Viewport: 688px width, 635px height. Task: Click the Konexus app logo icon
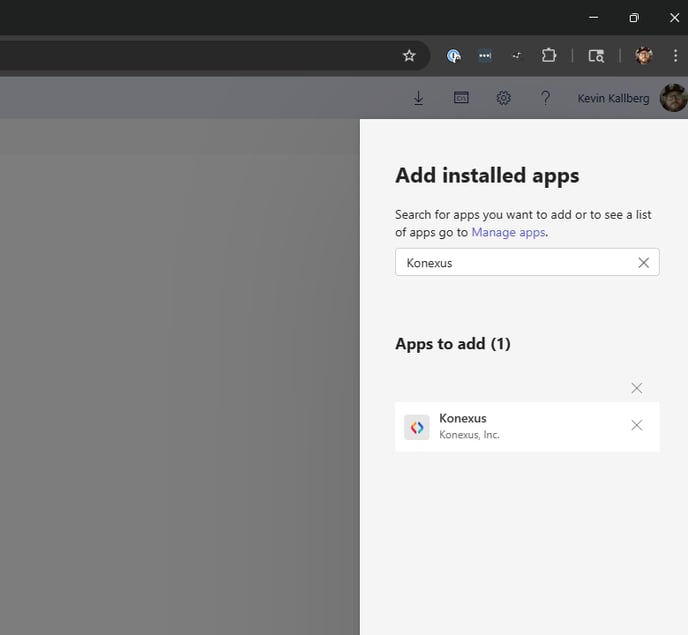click(x=416, y=427)
